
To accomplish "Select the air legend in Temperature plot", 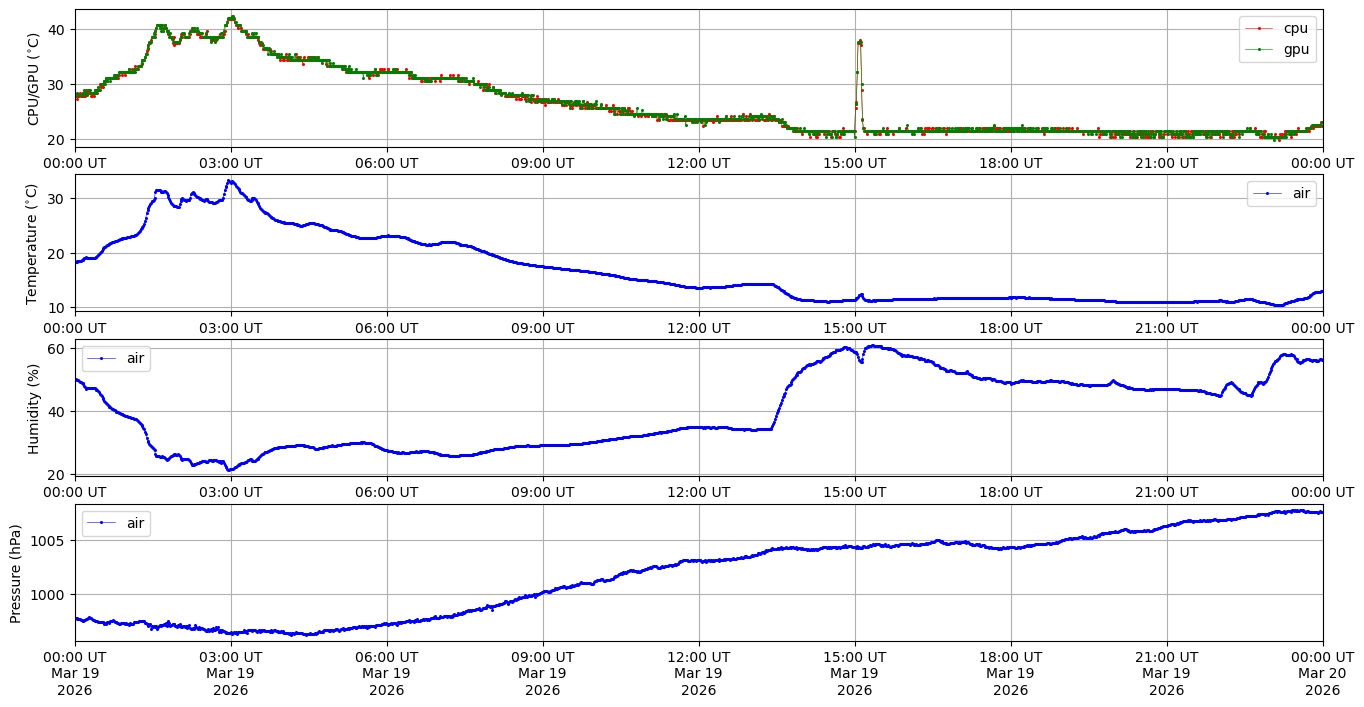I will [x=1301, y=193].
